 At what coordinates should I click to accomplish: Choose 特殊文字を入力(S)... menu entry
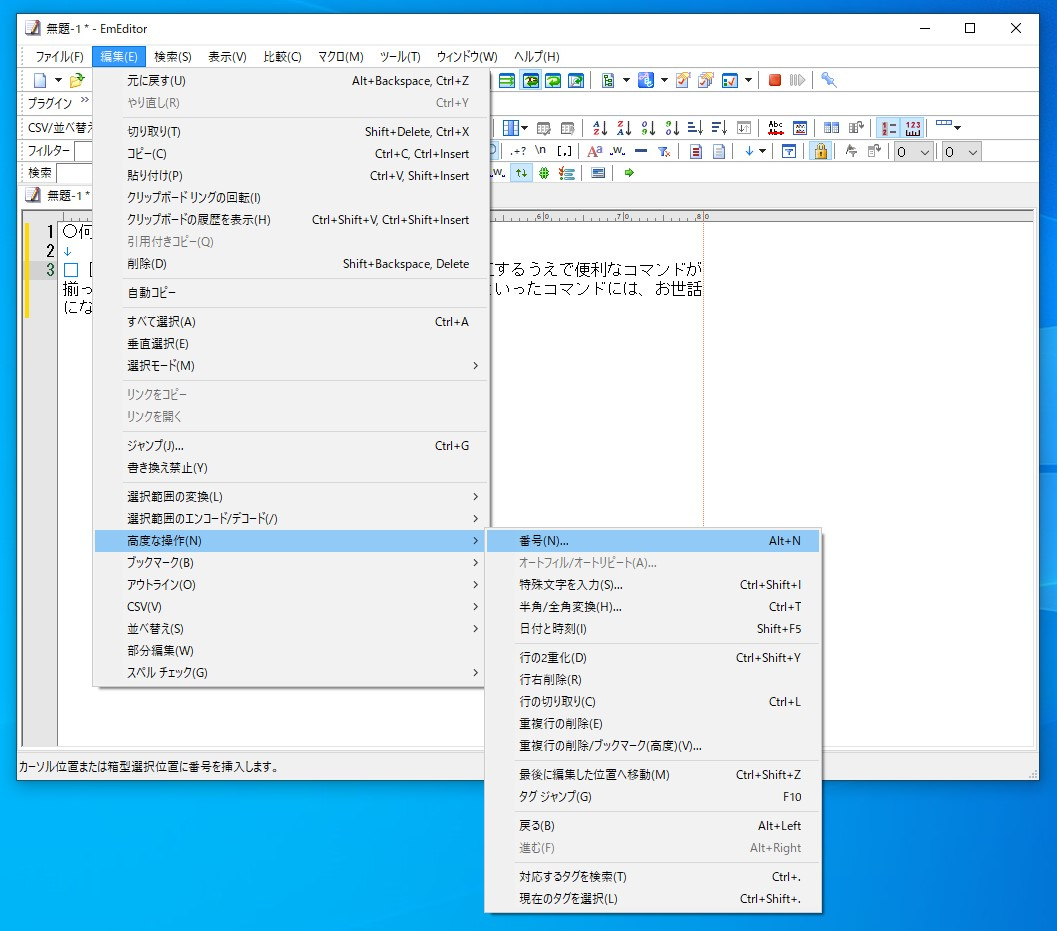(653, 584)
